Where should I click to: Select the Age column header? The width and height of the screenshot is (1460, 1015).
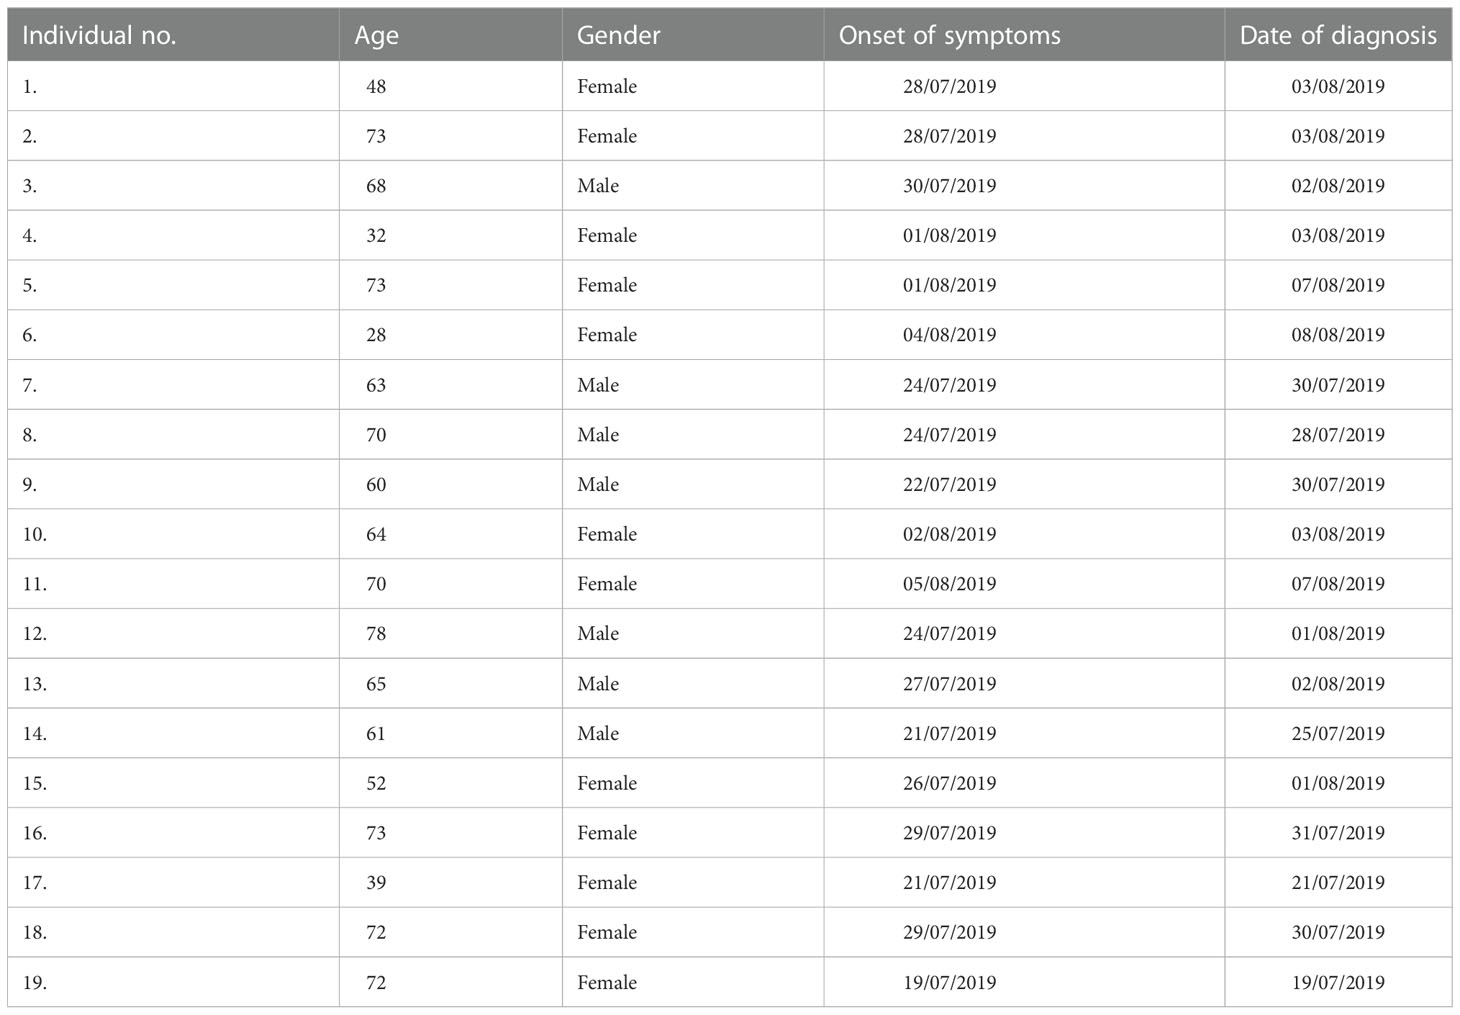point(376,36)
